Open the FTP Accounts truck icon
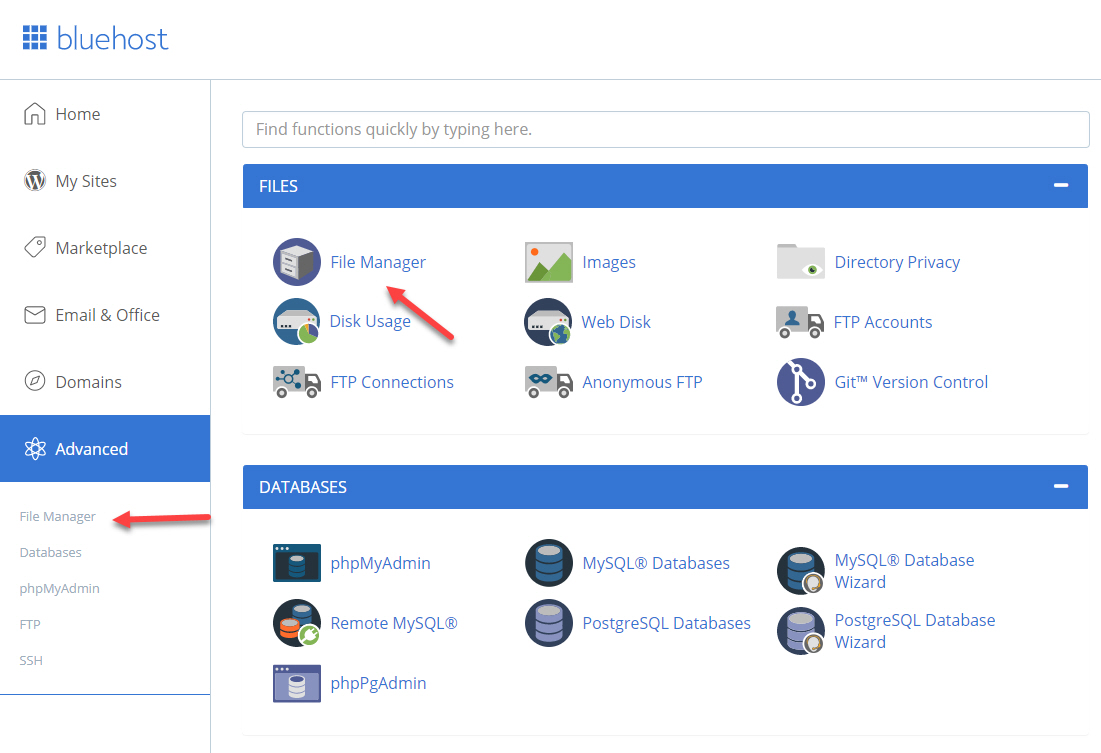The image size is (1101, 753). [x=800, y=322]
